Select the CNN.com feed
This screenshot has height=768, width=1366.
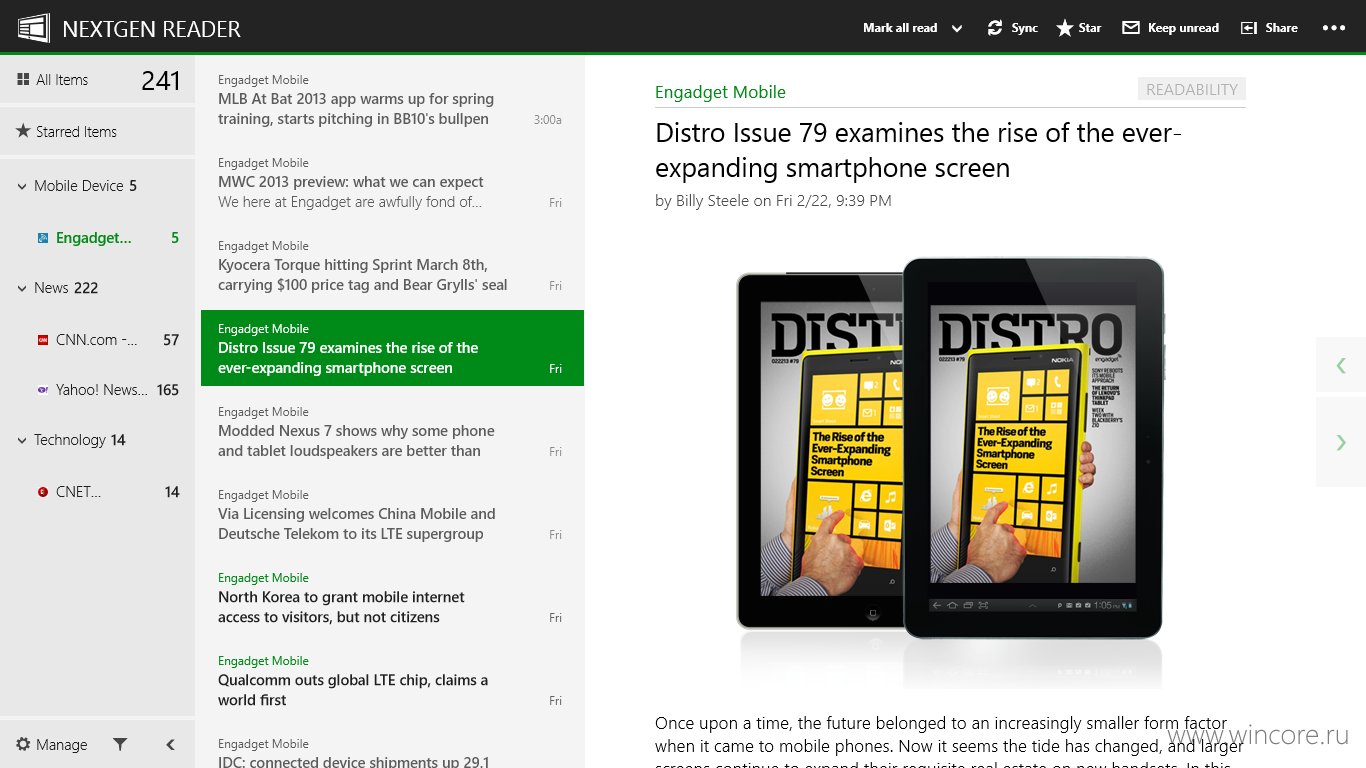coord(97,340)
